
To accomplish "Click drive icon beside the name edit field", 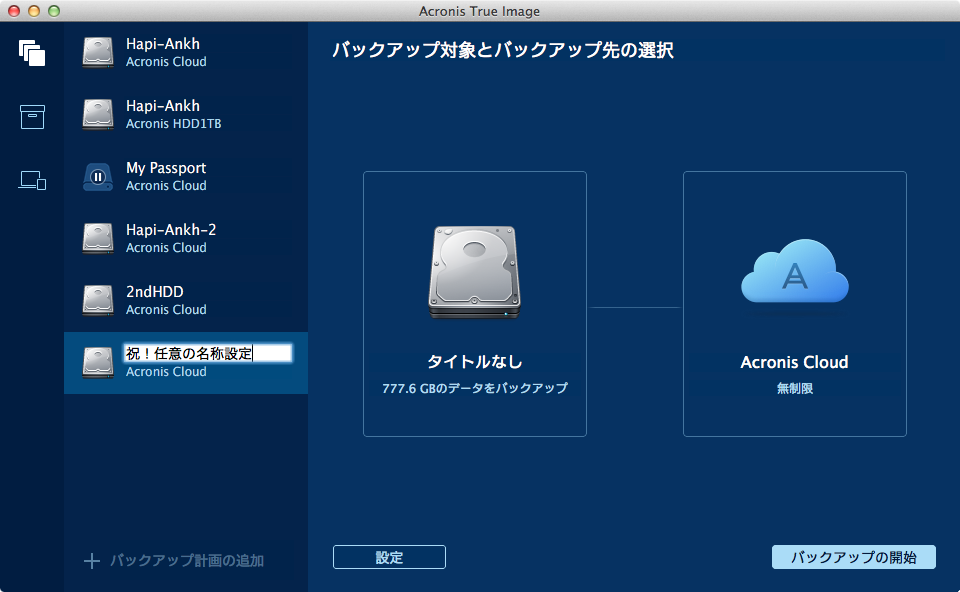I will click(x=98, y=362).
